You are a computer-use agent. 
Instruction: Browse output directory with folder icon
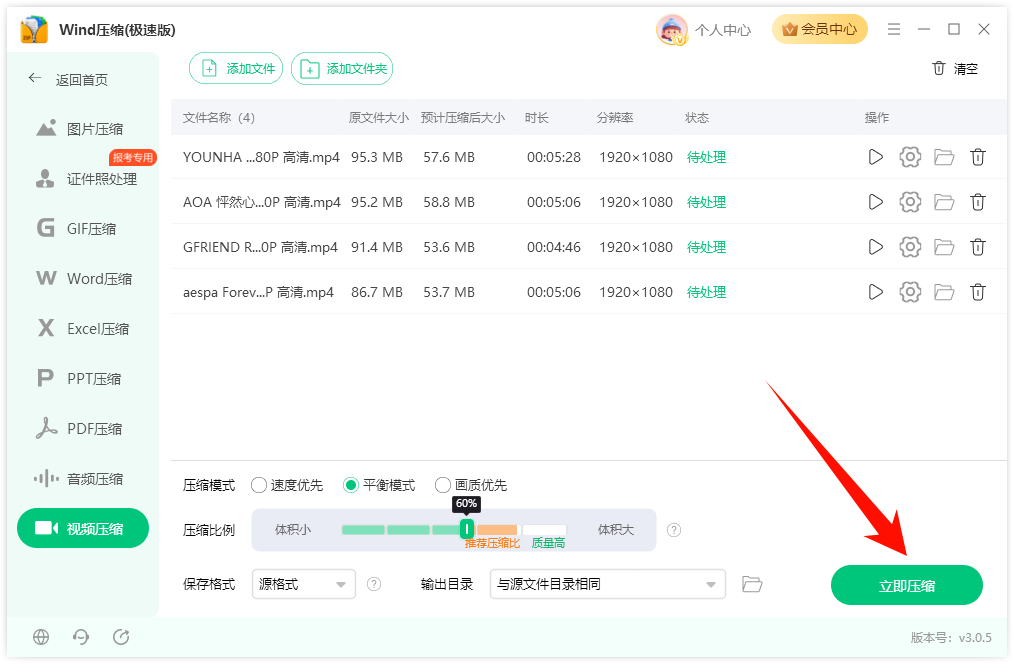[x=752, y=584]
